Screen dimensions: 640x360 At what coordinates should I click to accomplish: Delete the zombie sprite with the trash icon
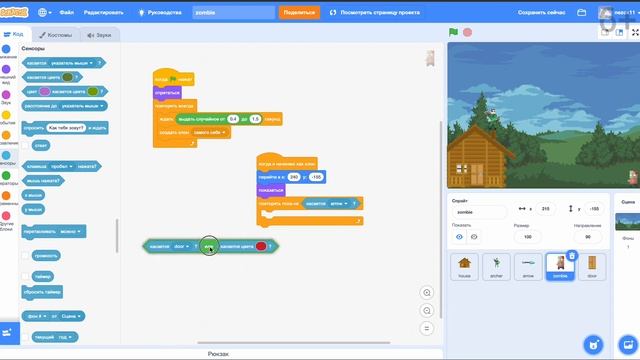tap(572, 256)
